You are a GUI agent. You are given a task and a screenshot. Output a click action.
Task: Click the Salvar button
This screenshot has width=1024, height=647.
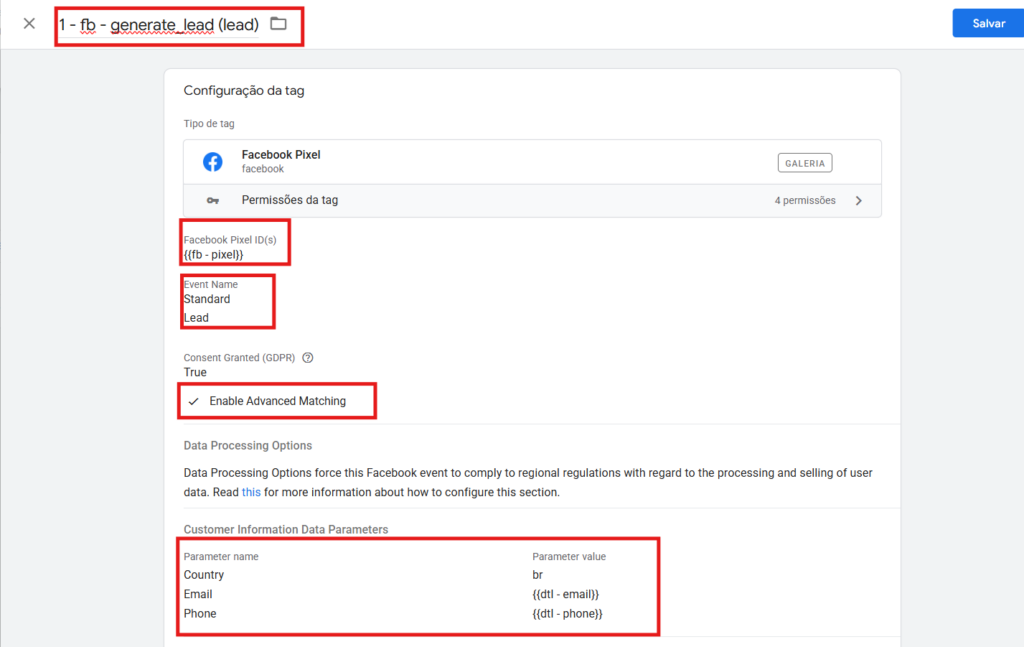(x=988, y=24)
